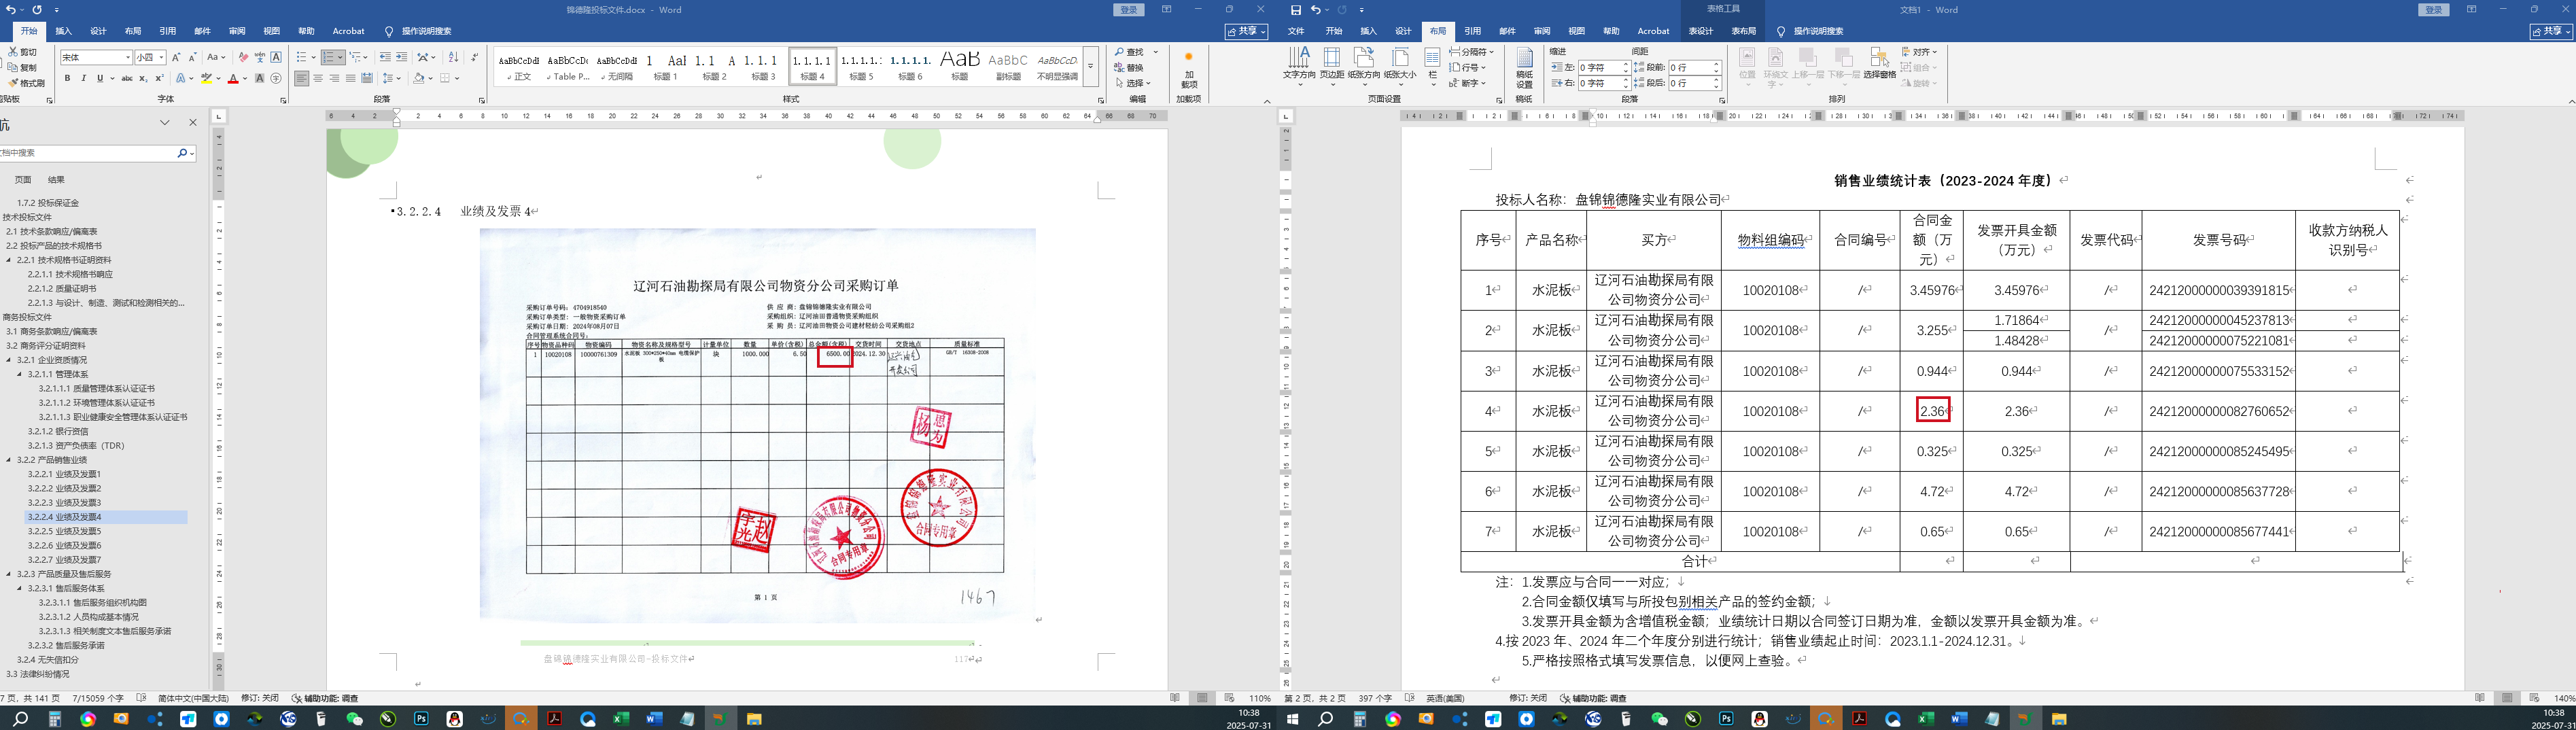2576x730 pixels.
Task: Apply the red font color
Action: point(233,78)
